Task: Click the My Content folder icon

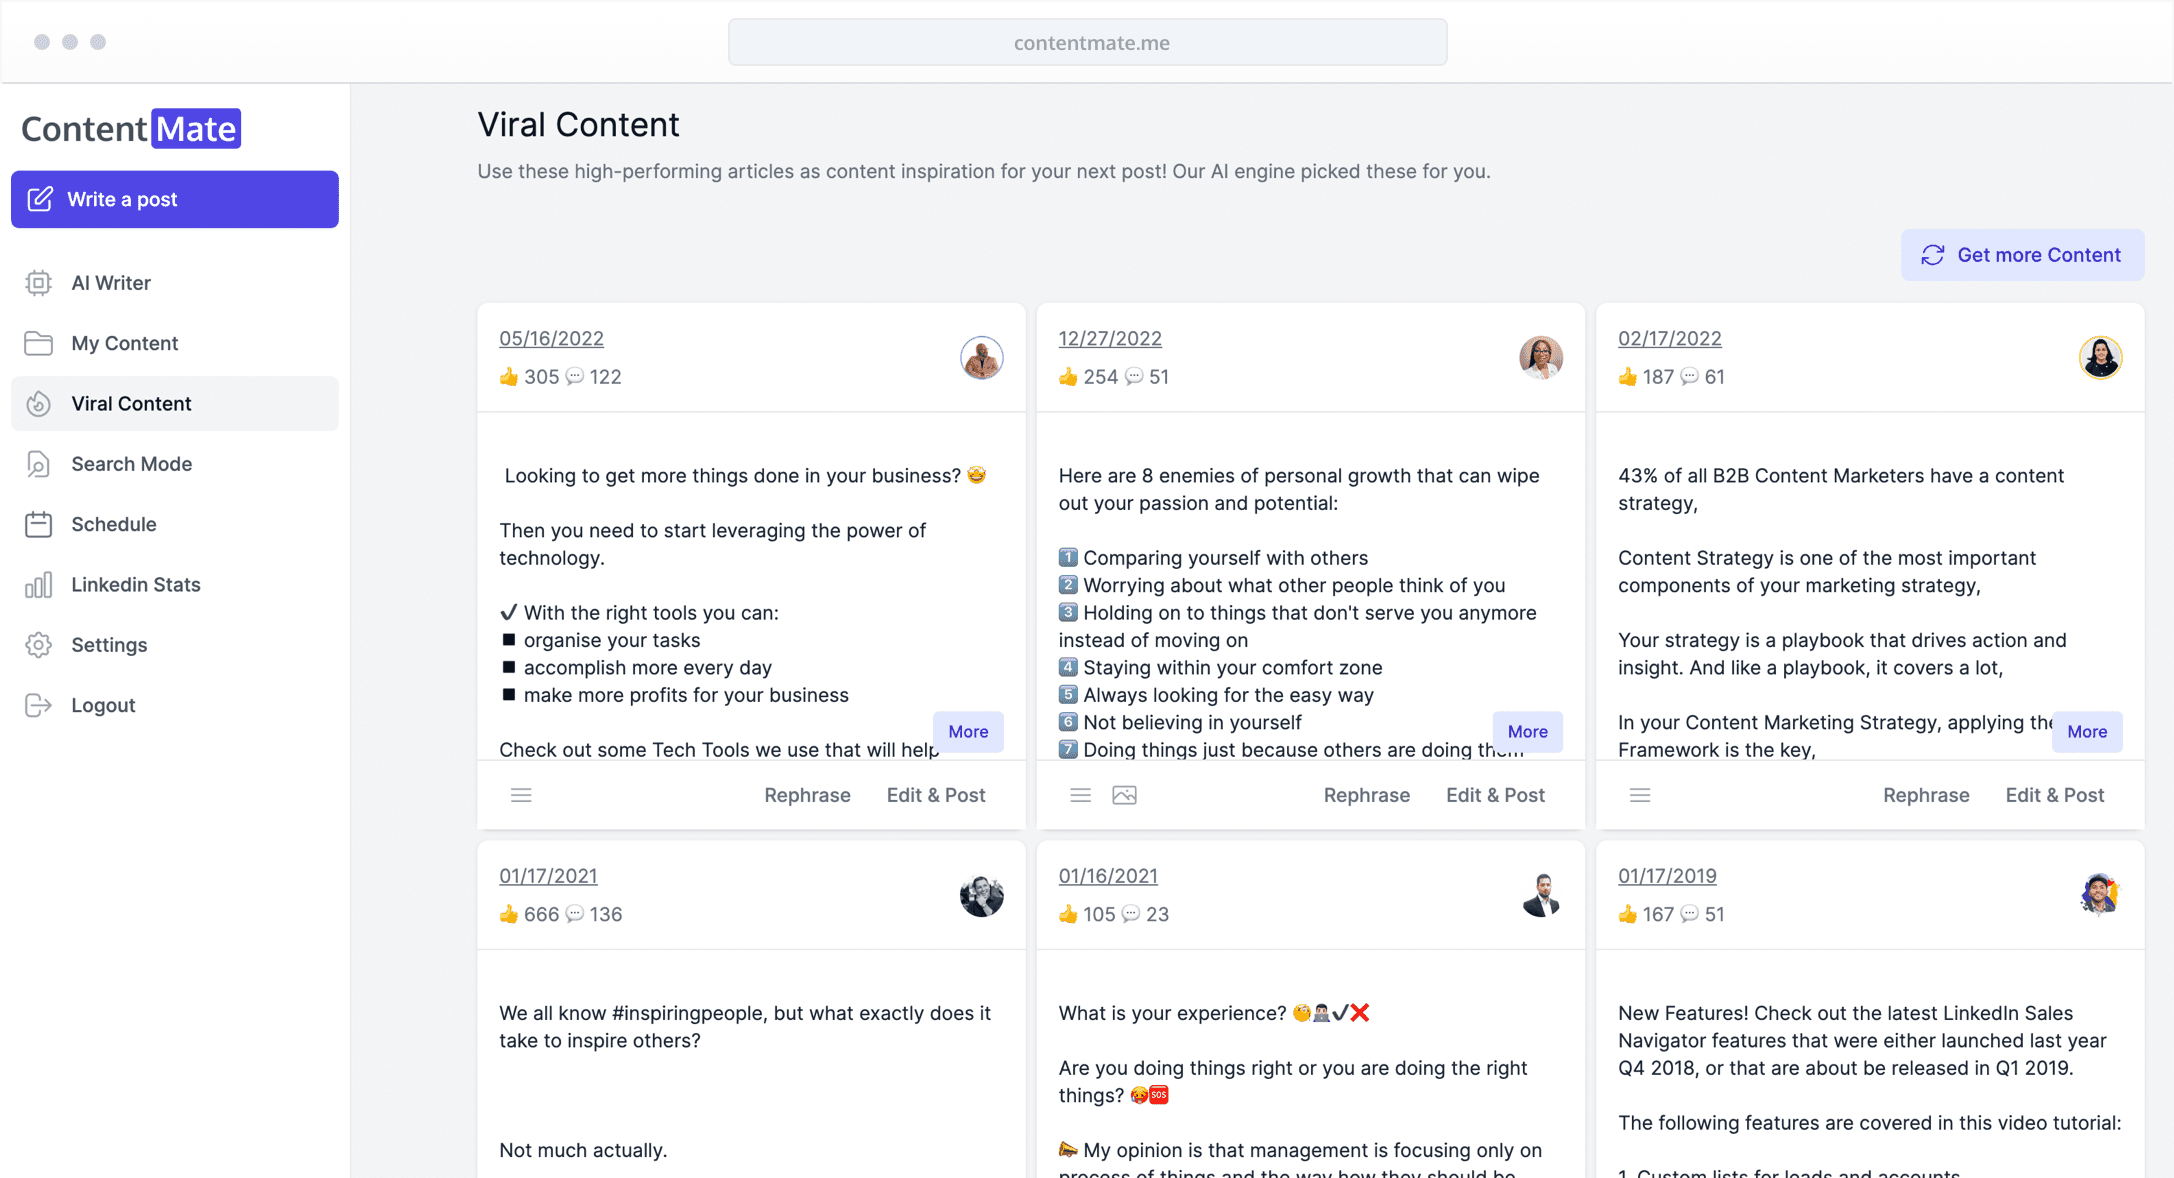Action: click(x=38, y=343)
